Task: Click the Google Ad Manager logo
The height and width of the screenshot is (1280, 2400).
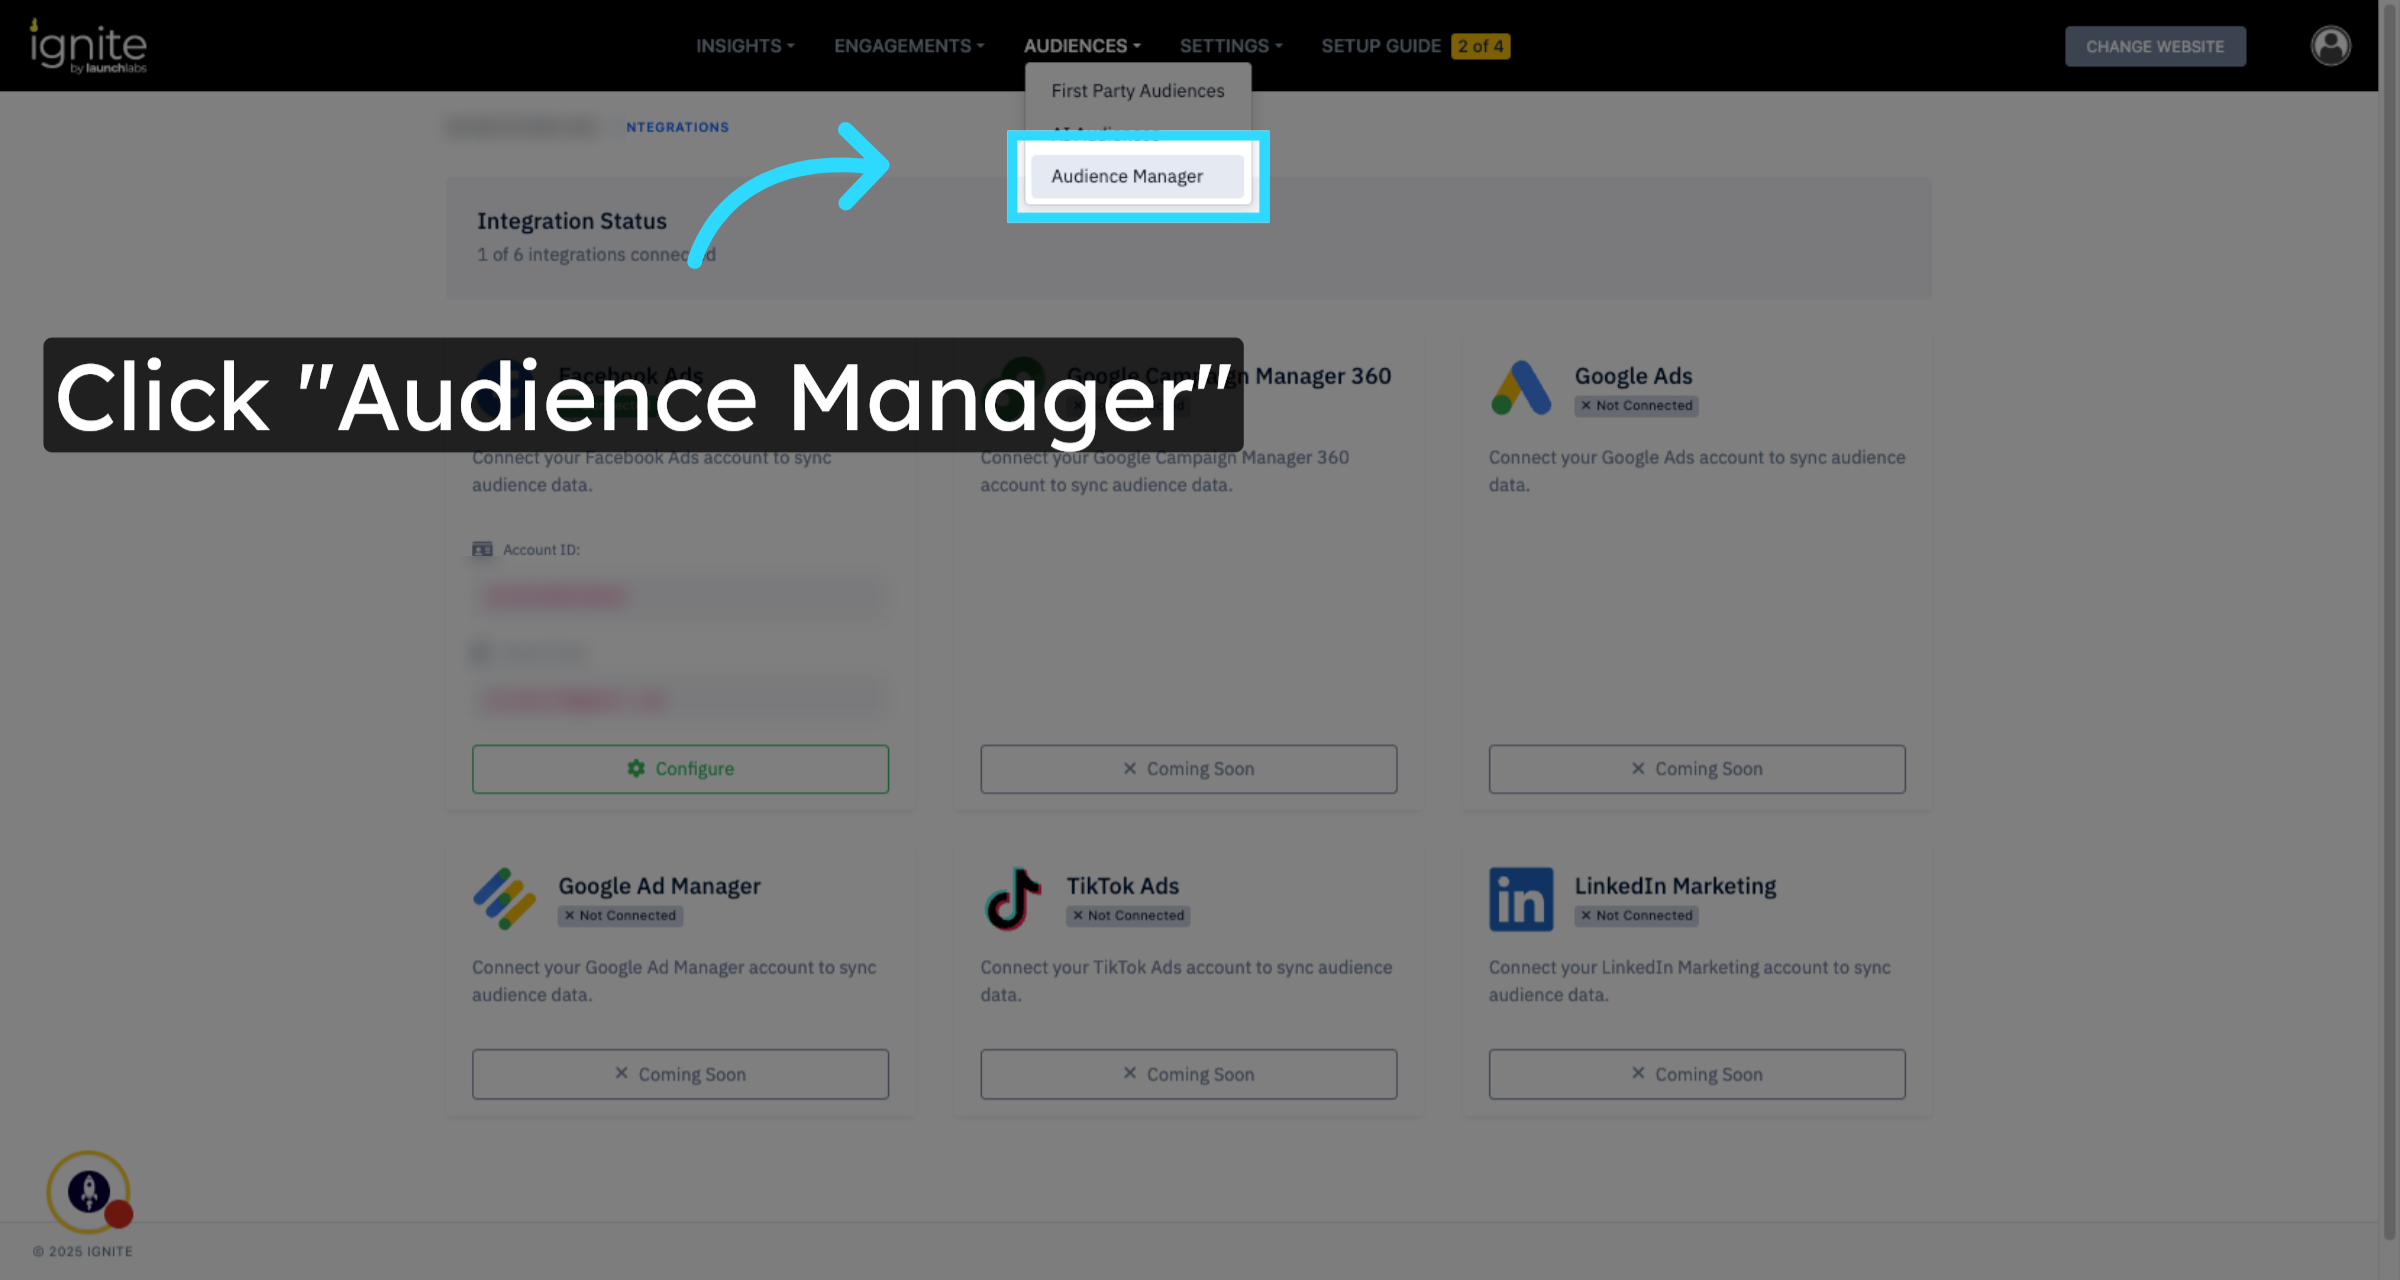Action: (504, 898)
